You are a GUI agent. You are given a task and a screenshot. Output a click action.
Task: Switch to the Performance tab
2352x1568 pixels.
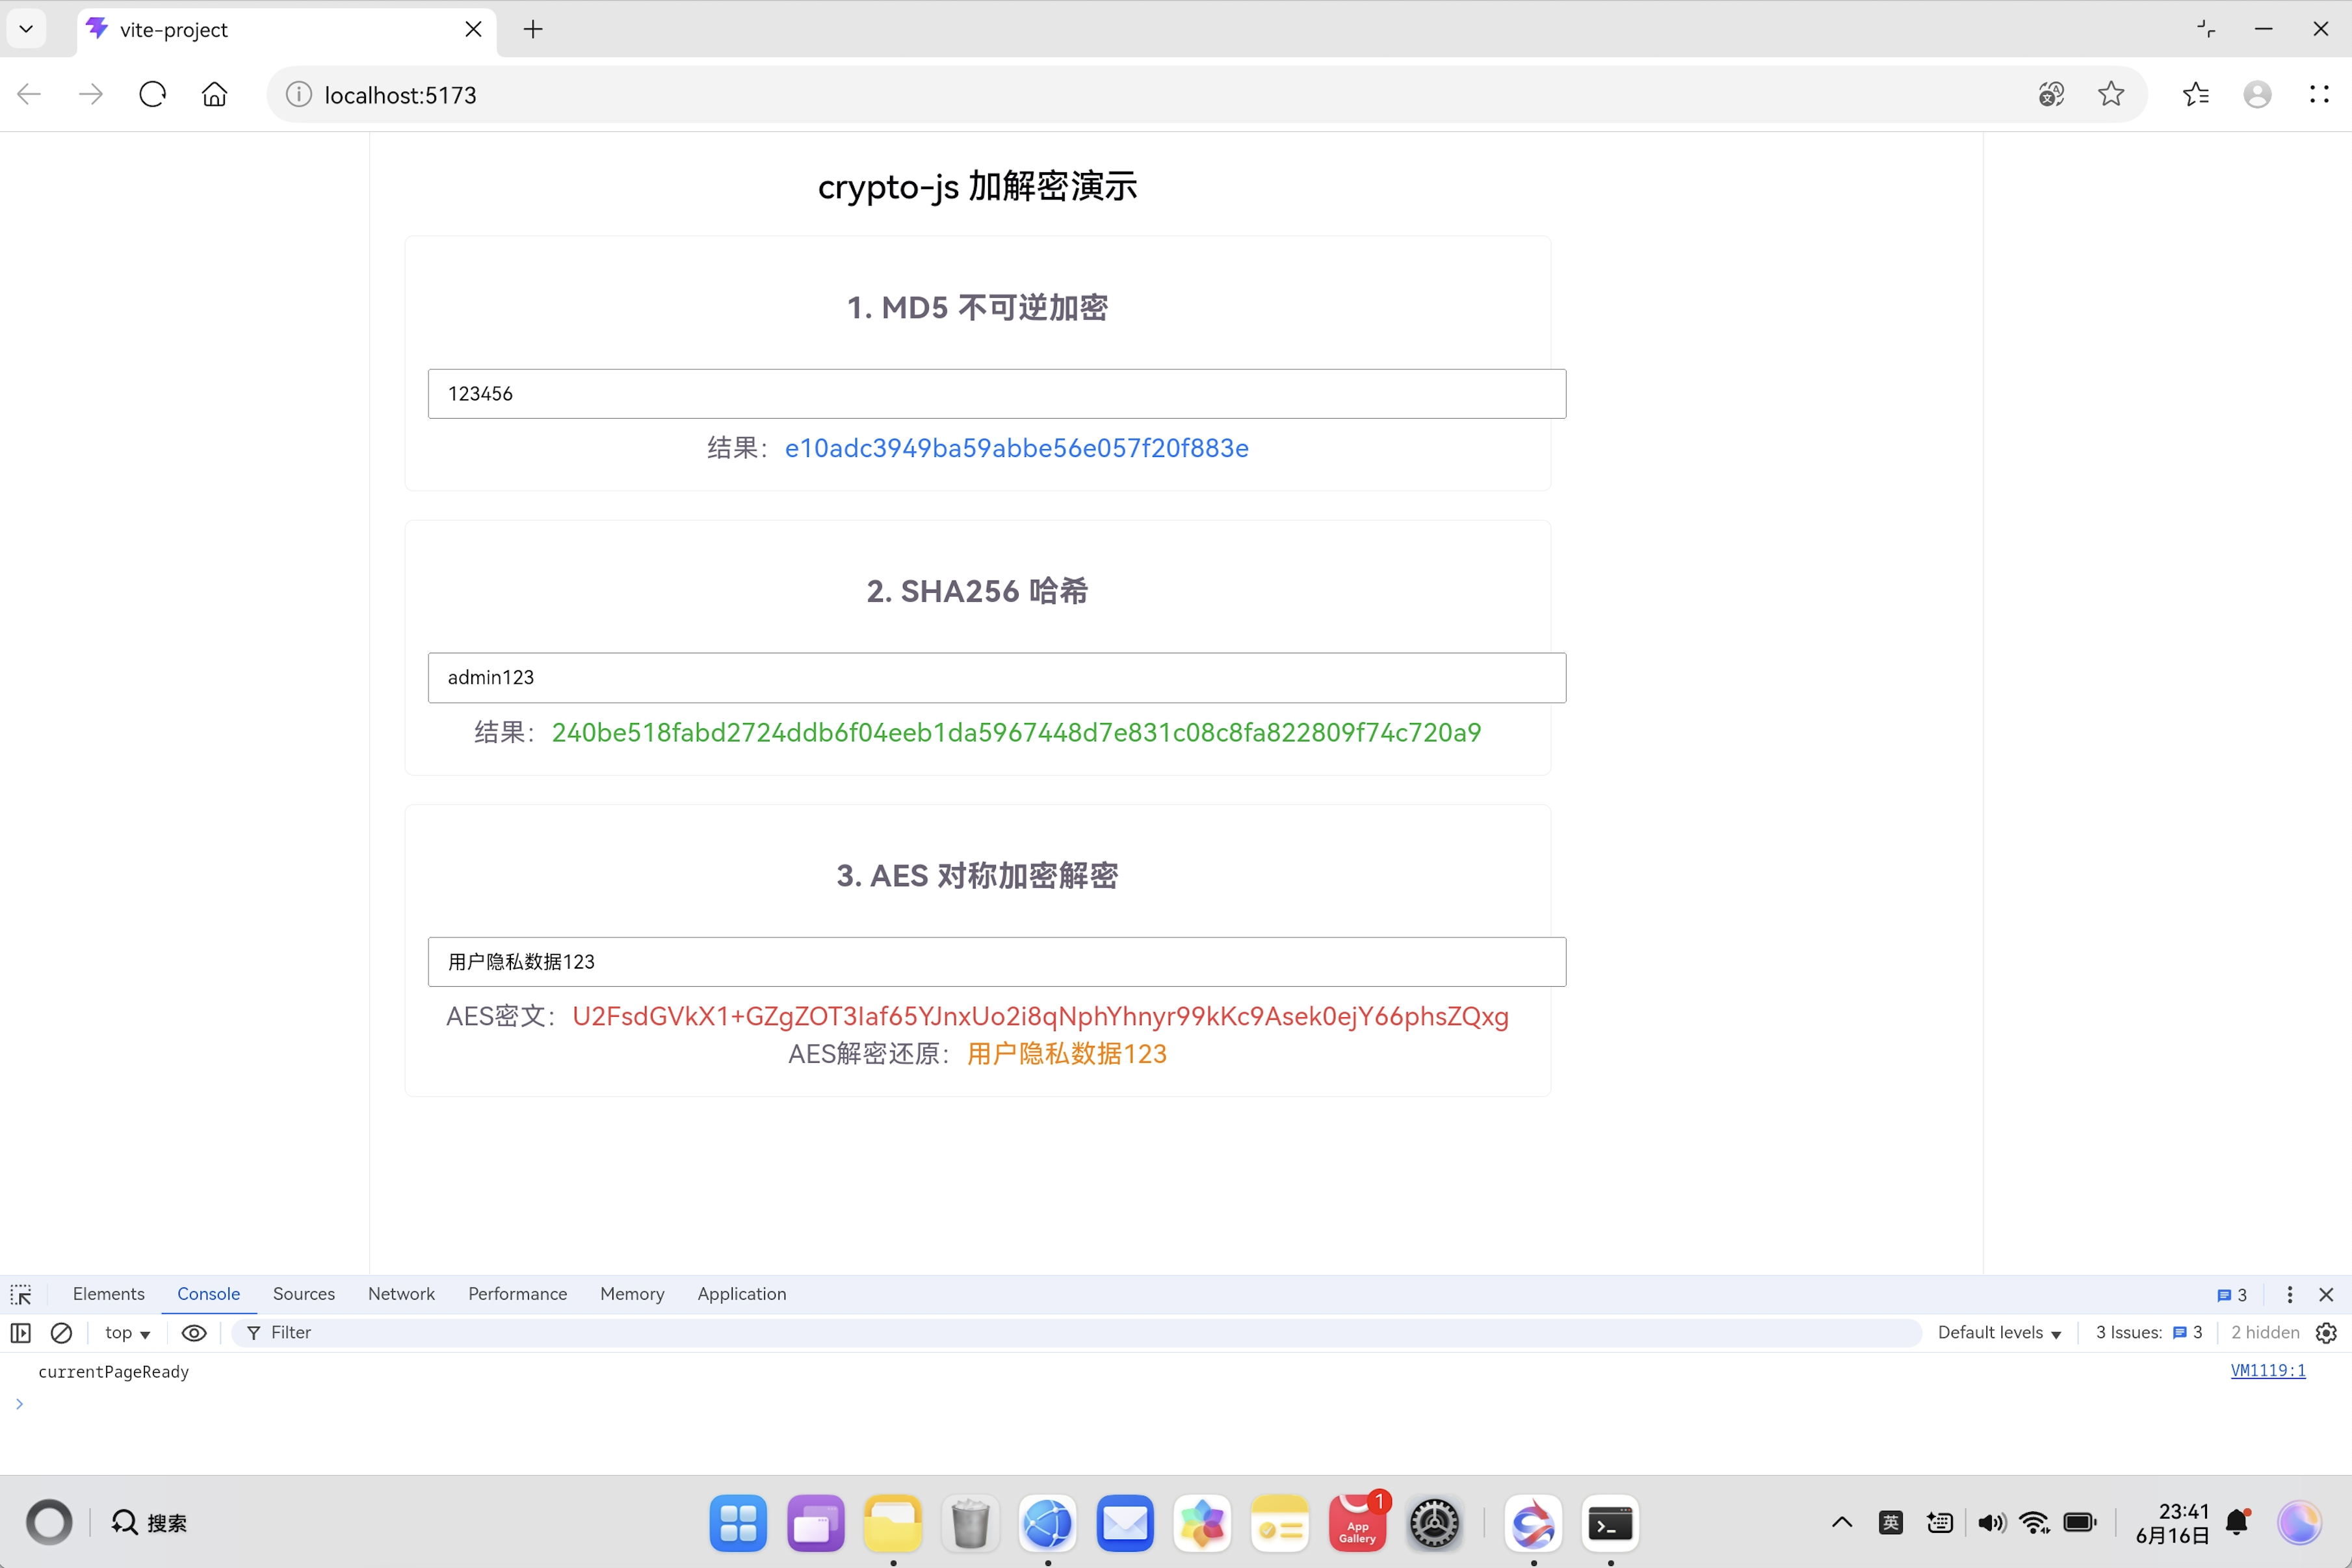[517, 1294]
